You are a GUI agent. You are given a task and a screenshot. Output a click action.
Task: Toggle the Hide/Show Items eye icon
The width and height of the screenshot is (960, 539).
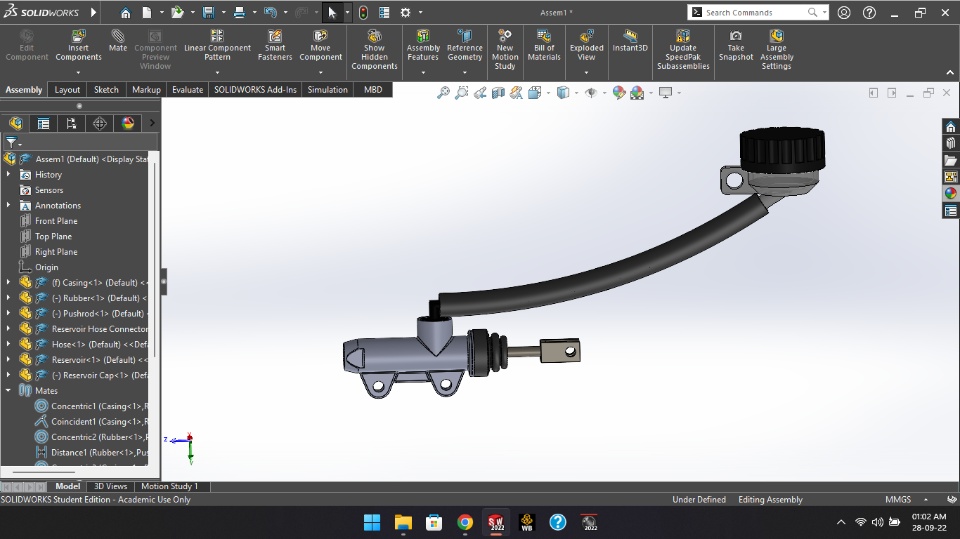(x=591, y=93)
